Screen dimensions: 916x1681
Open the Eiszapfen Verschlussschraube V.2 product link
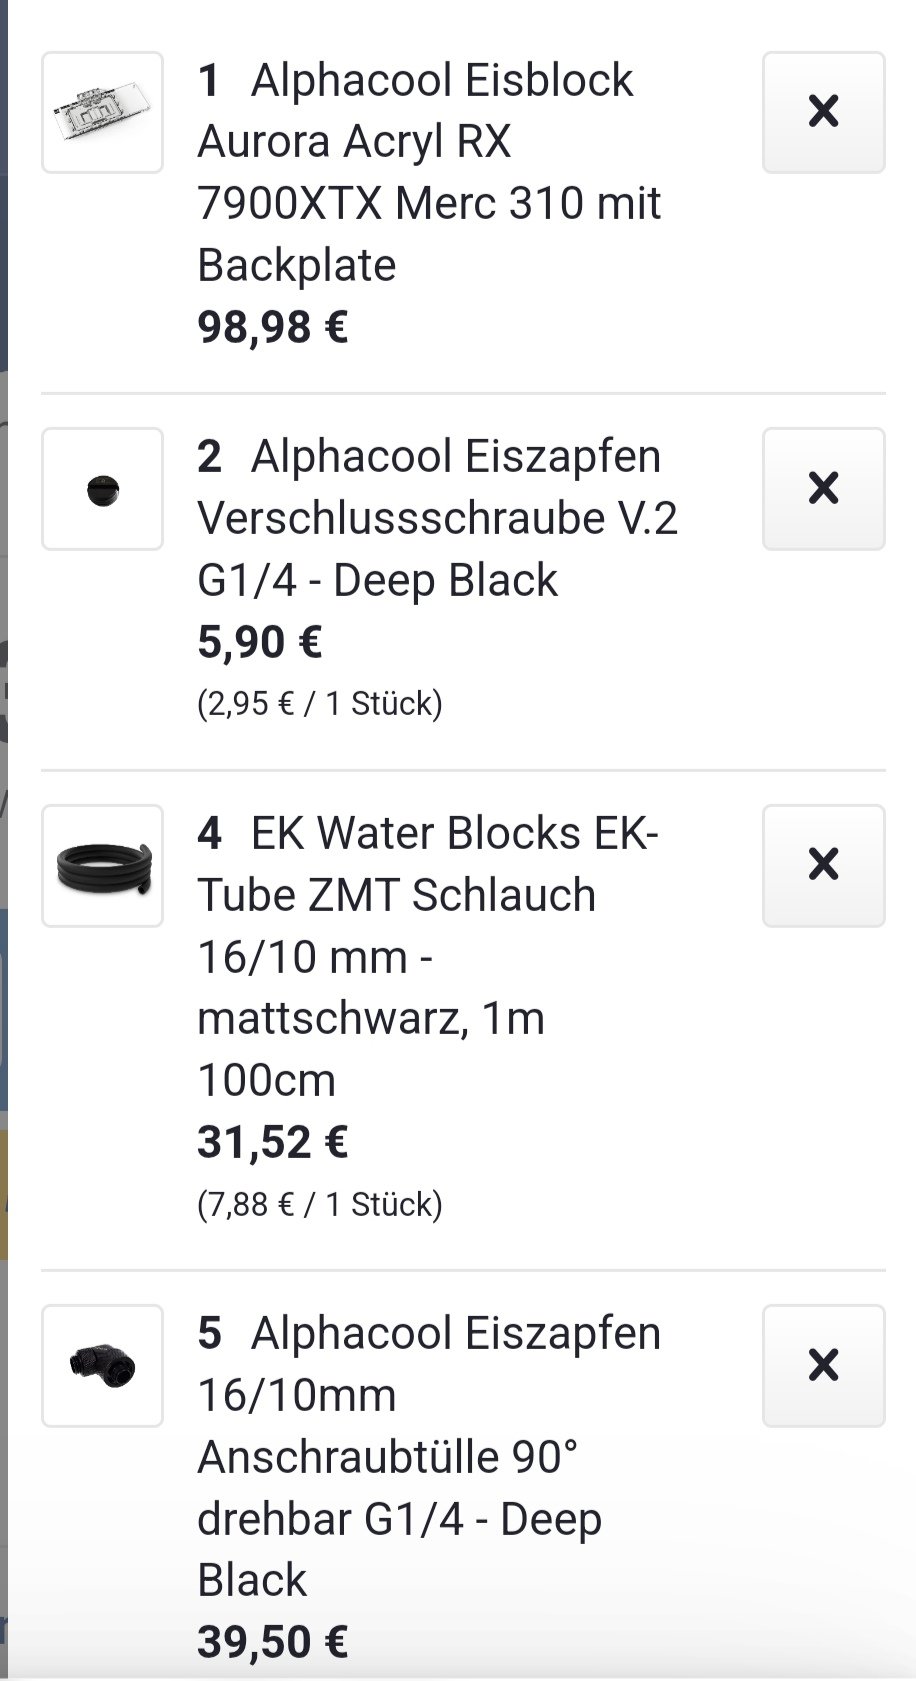[x=437, y=518]
